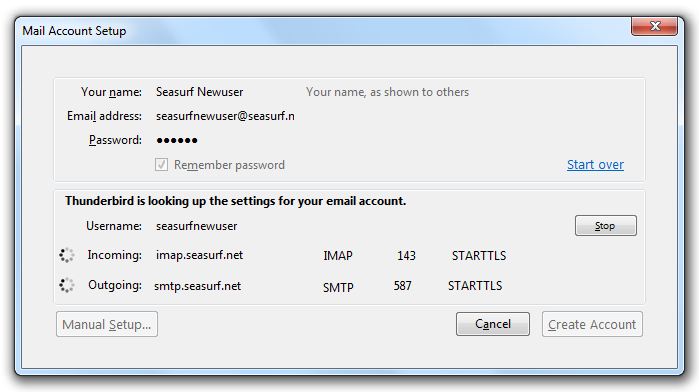Select the smtp.seasurf.net outgoing server text
Viewport: 699px width, 392px height.
[x=197, y=286]
